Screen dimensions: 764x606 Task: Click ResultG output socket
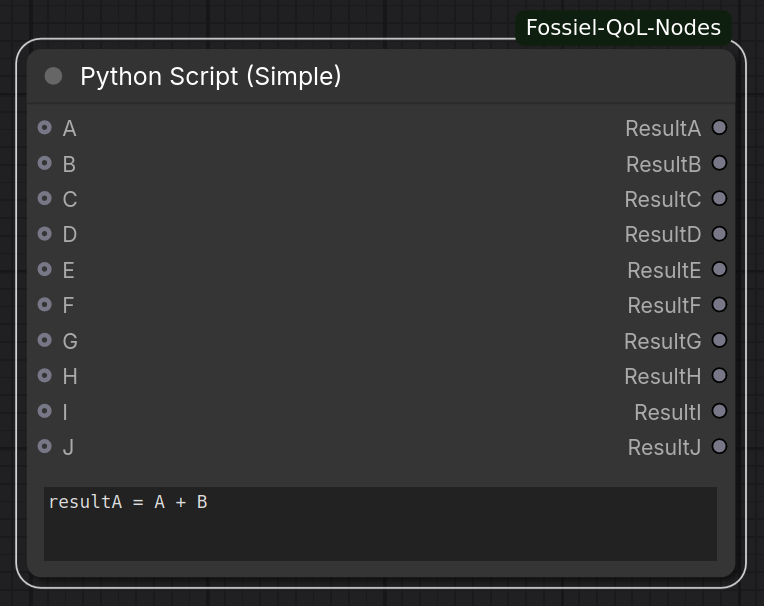(719, 340)
